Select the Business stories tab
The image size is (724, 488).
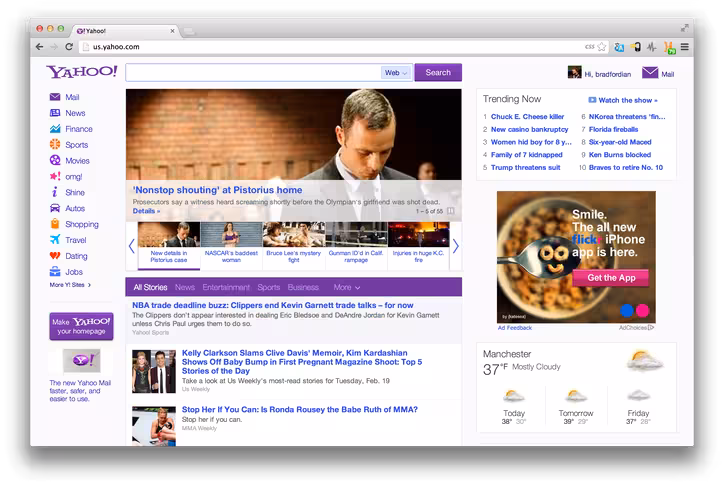tap(303, 287)
